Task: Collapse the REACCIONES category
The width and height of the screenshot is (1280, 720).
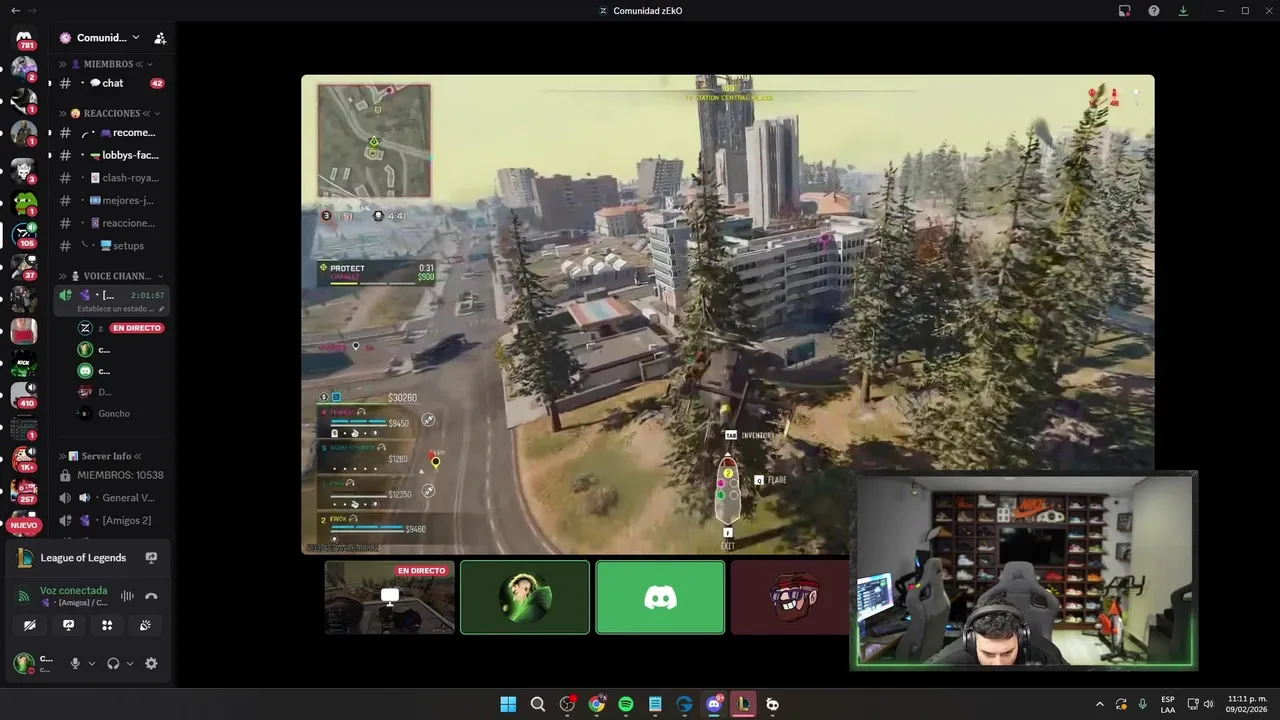Action: coord(110,113)
